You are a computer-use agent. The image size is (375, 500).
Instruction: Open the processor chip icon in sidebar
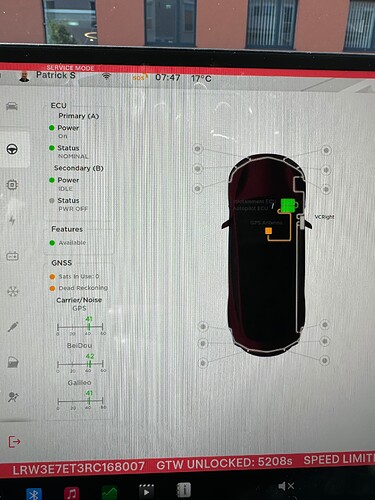coord(12,185)
